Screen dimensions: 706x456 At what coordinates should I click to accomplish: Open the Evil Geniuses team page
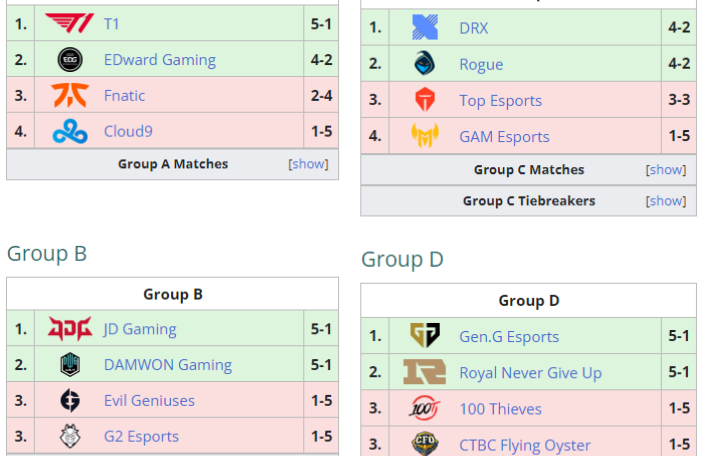pos(149,401)
